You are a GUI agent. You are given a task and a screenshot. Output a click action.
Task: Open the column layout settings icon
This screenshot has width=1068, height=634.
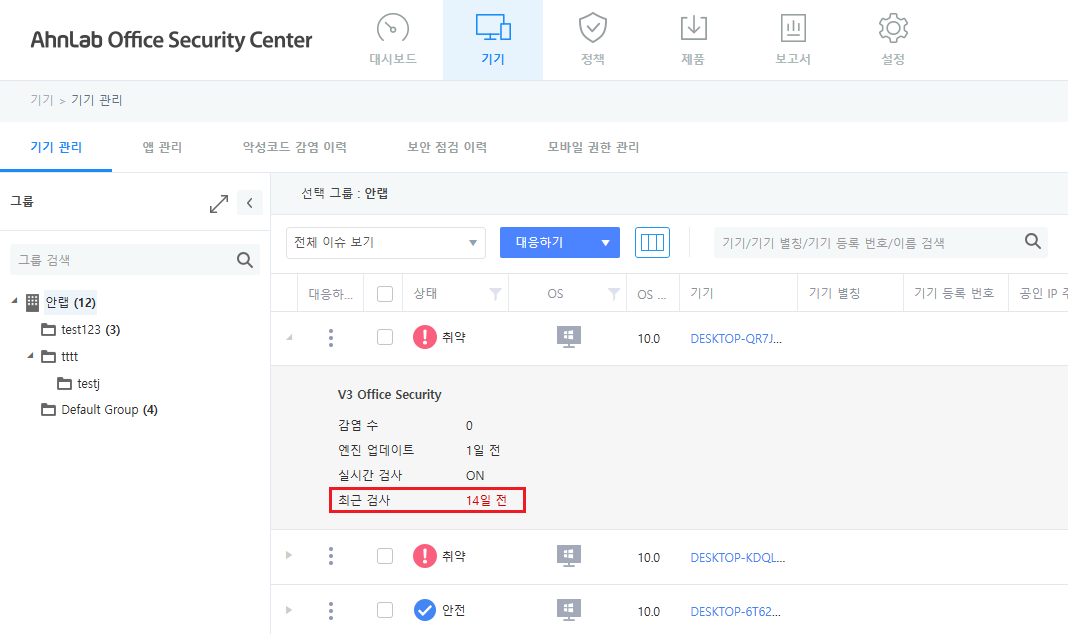pos(652,242)
